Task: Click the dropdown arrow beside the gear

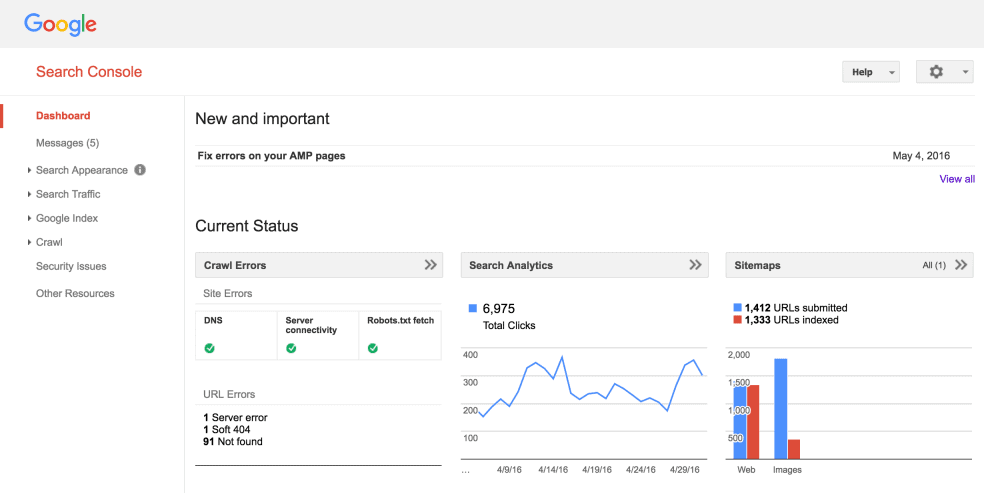Action: click(965, 73)
